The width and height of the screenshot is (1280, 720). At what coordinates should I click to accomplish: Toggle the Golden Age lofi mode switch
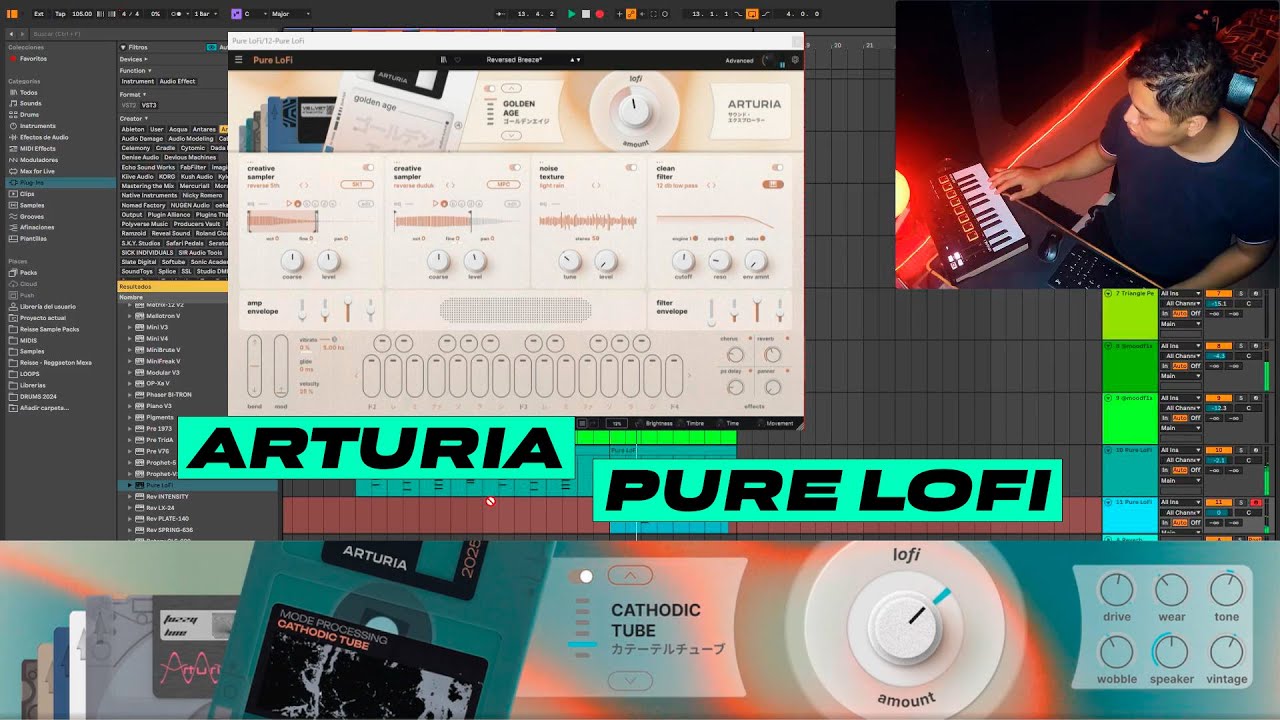pos(490,89)
